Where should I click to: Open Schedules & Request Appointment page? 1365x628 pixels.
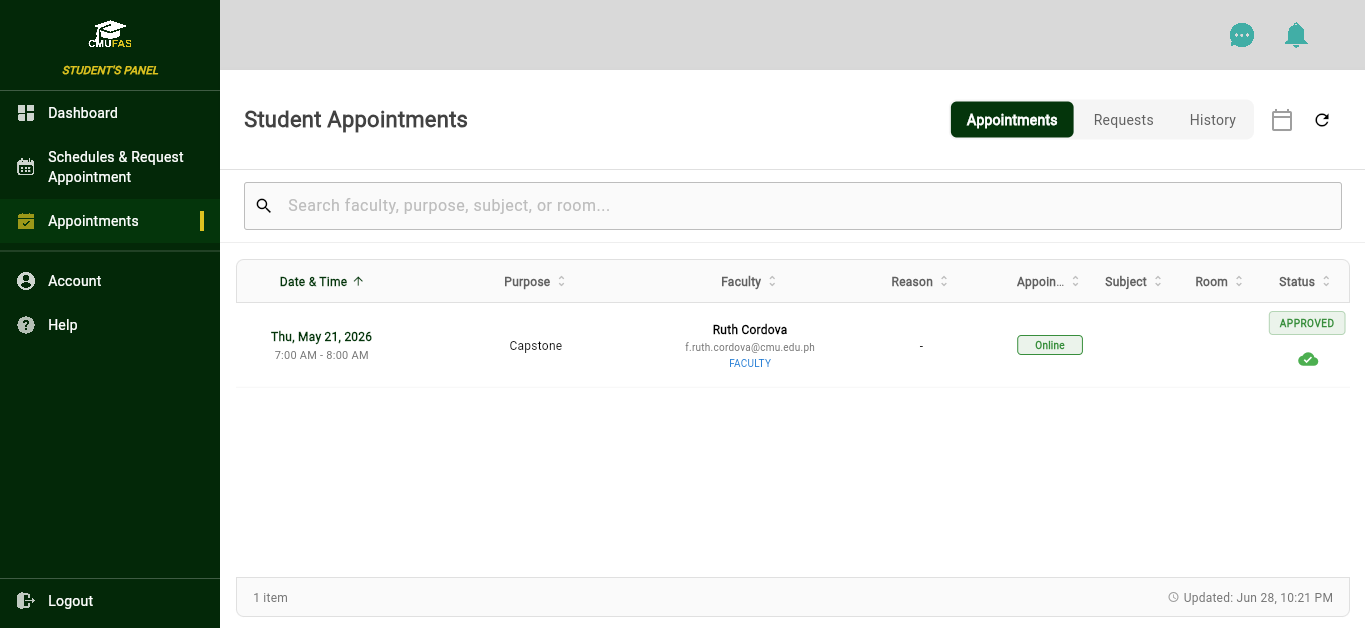pos(110,167)
